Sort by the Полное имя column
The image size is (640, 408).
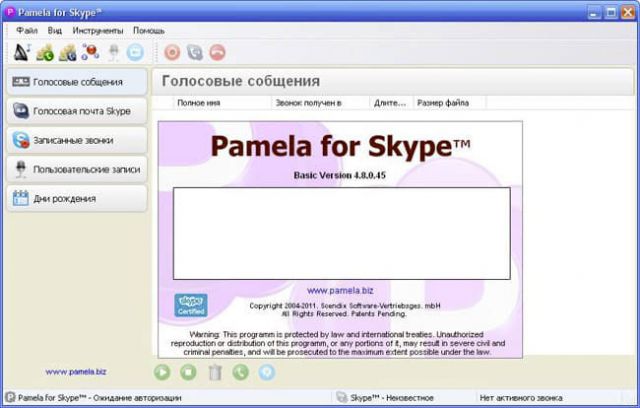[222, 103]
